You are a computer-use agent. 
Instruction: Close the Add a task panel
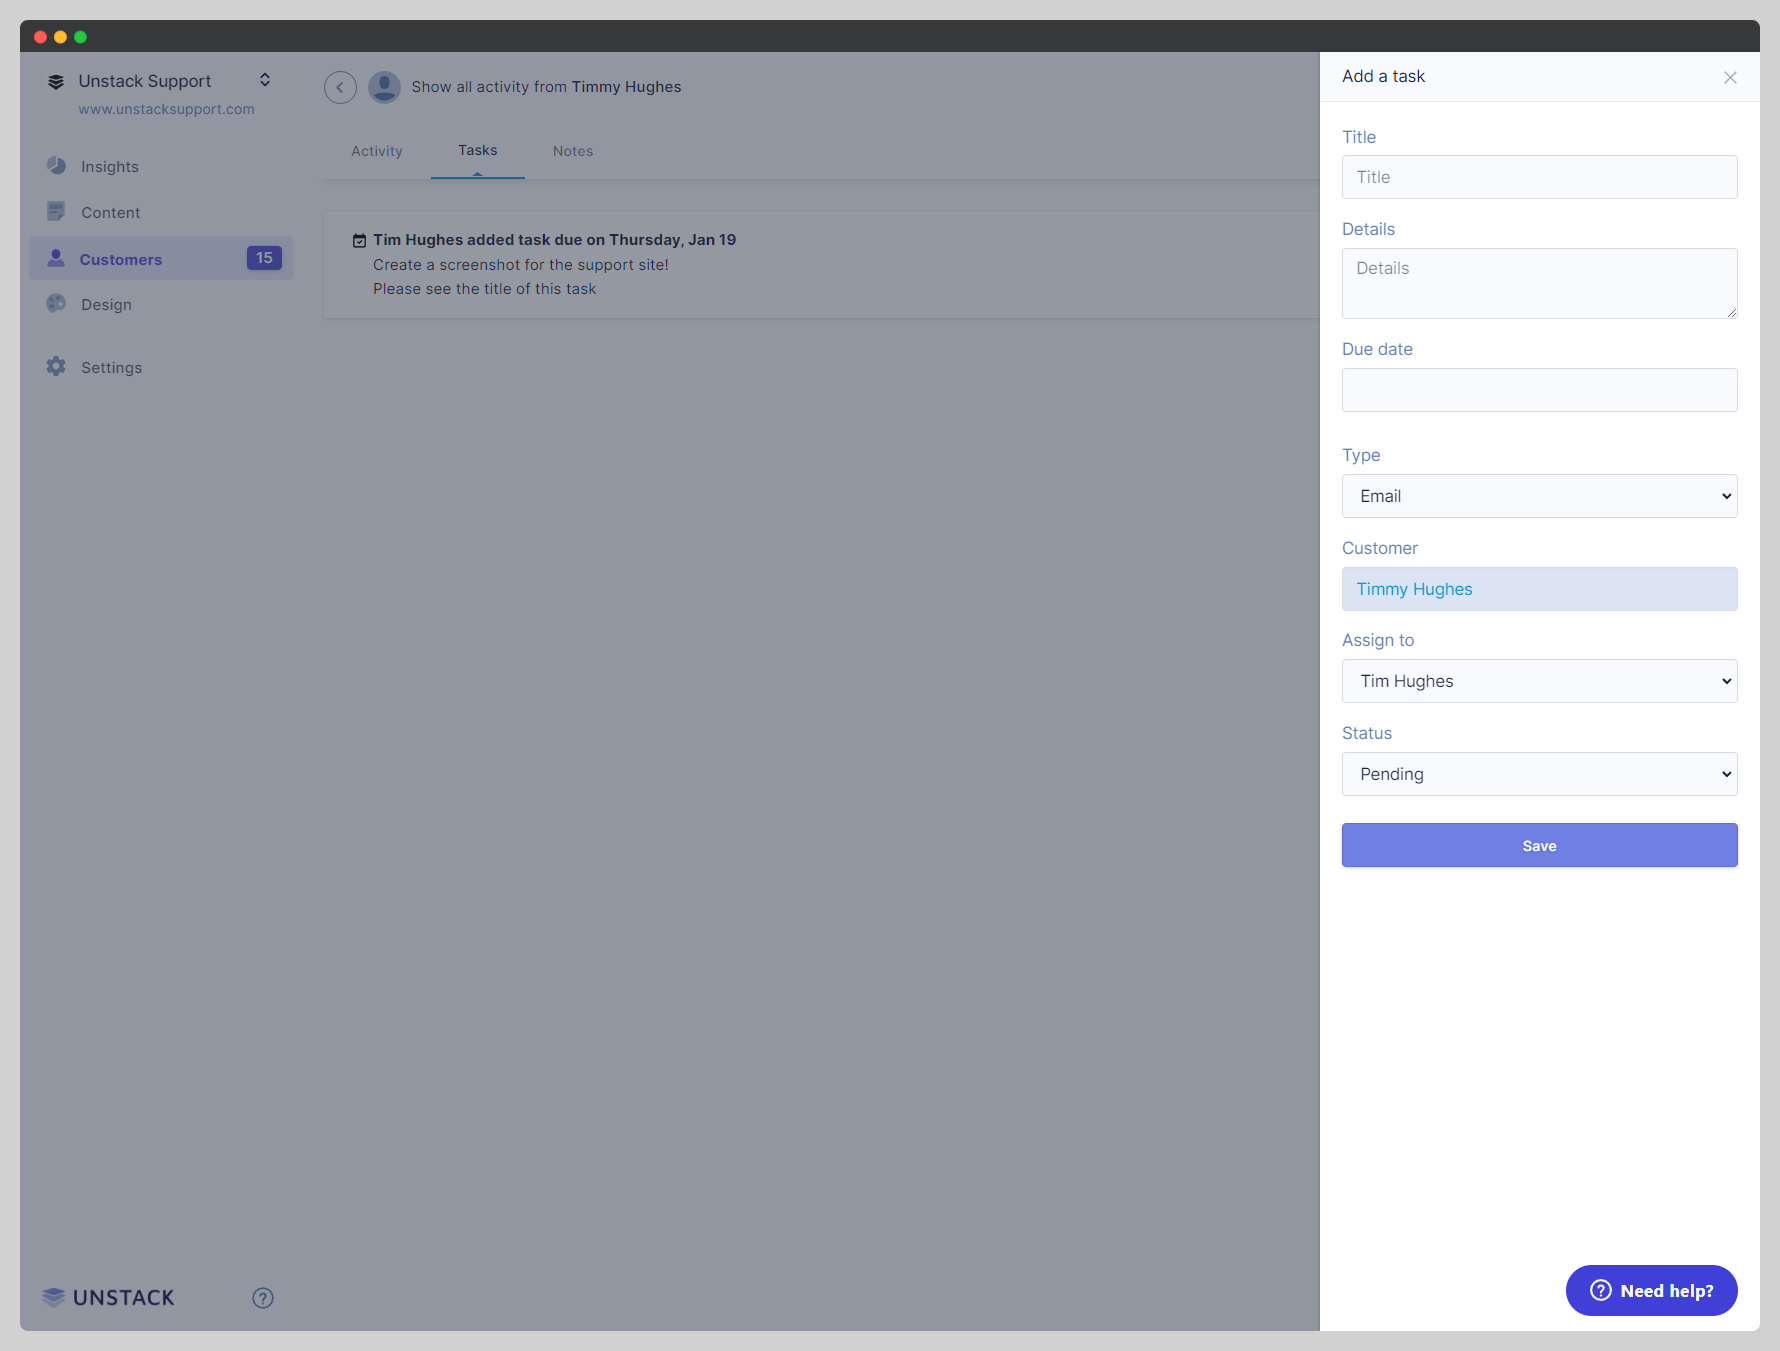click(1731, 77)
